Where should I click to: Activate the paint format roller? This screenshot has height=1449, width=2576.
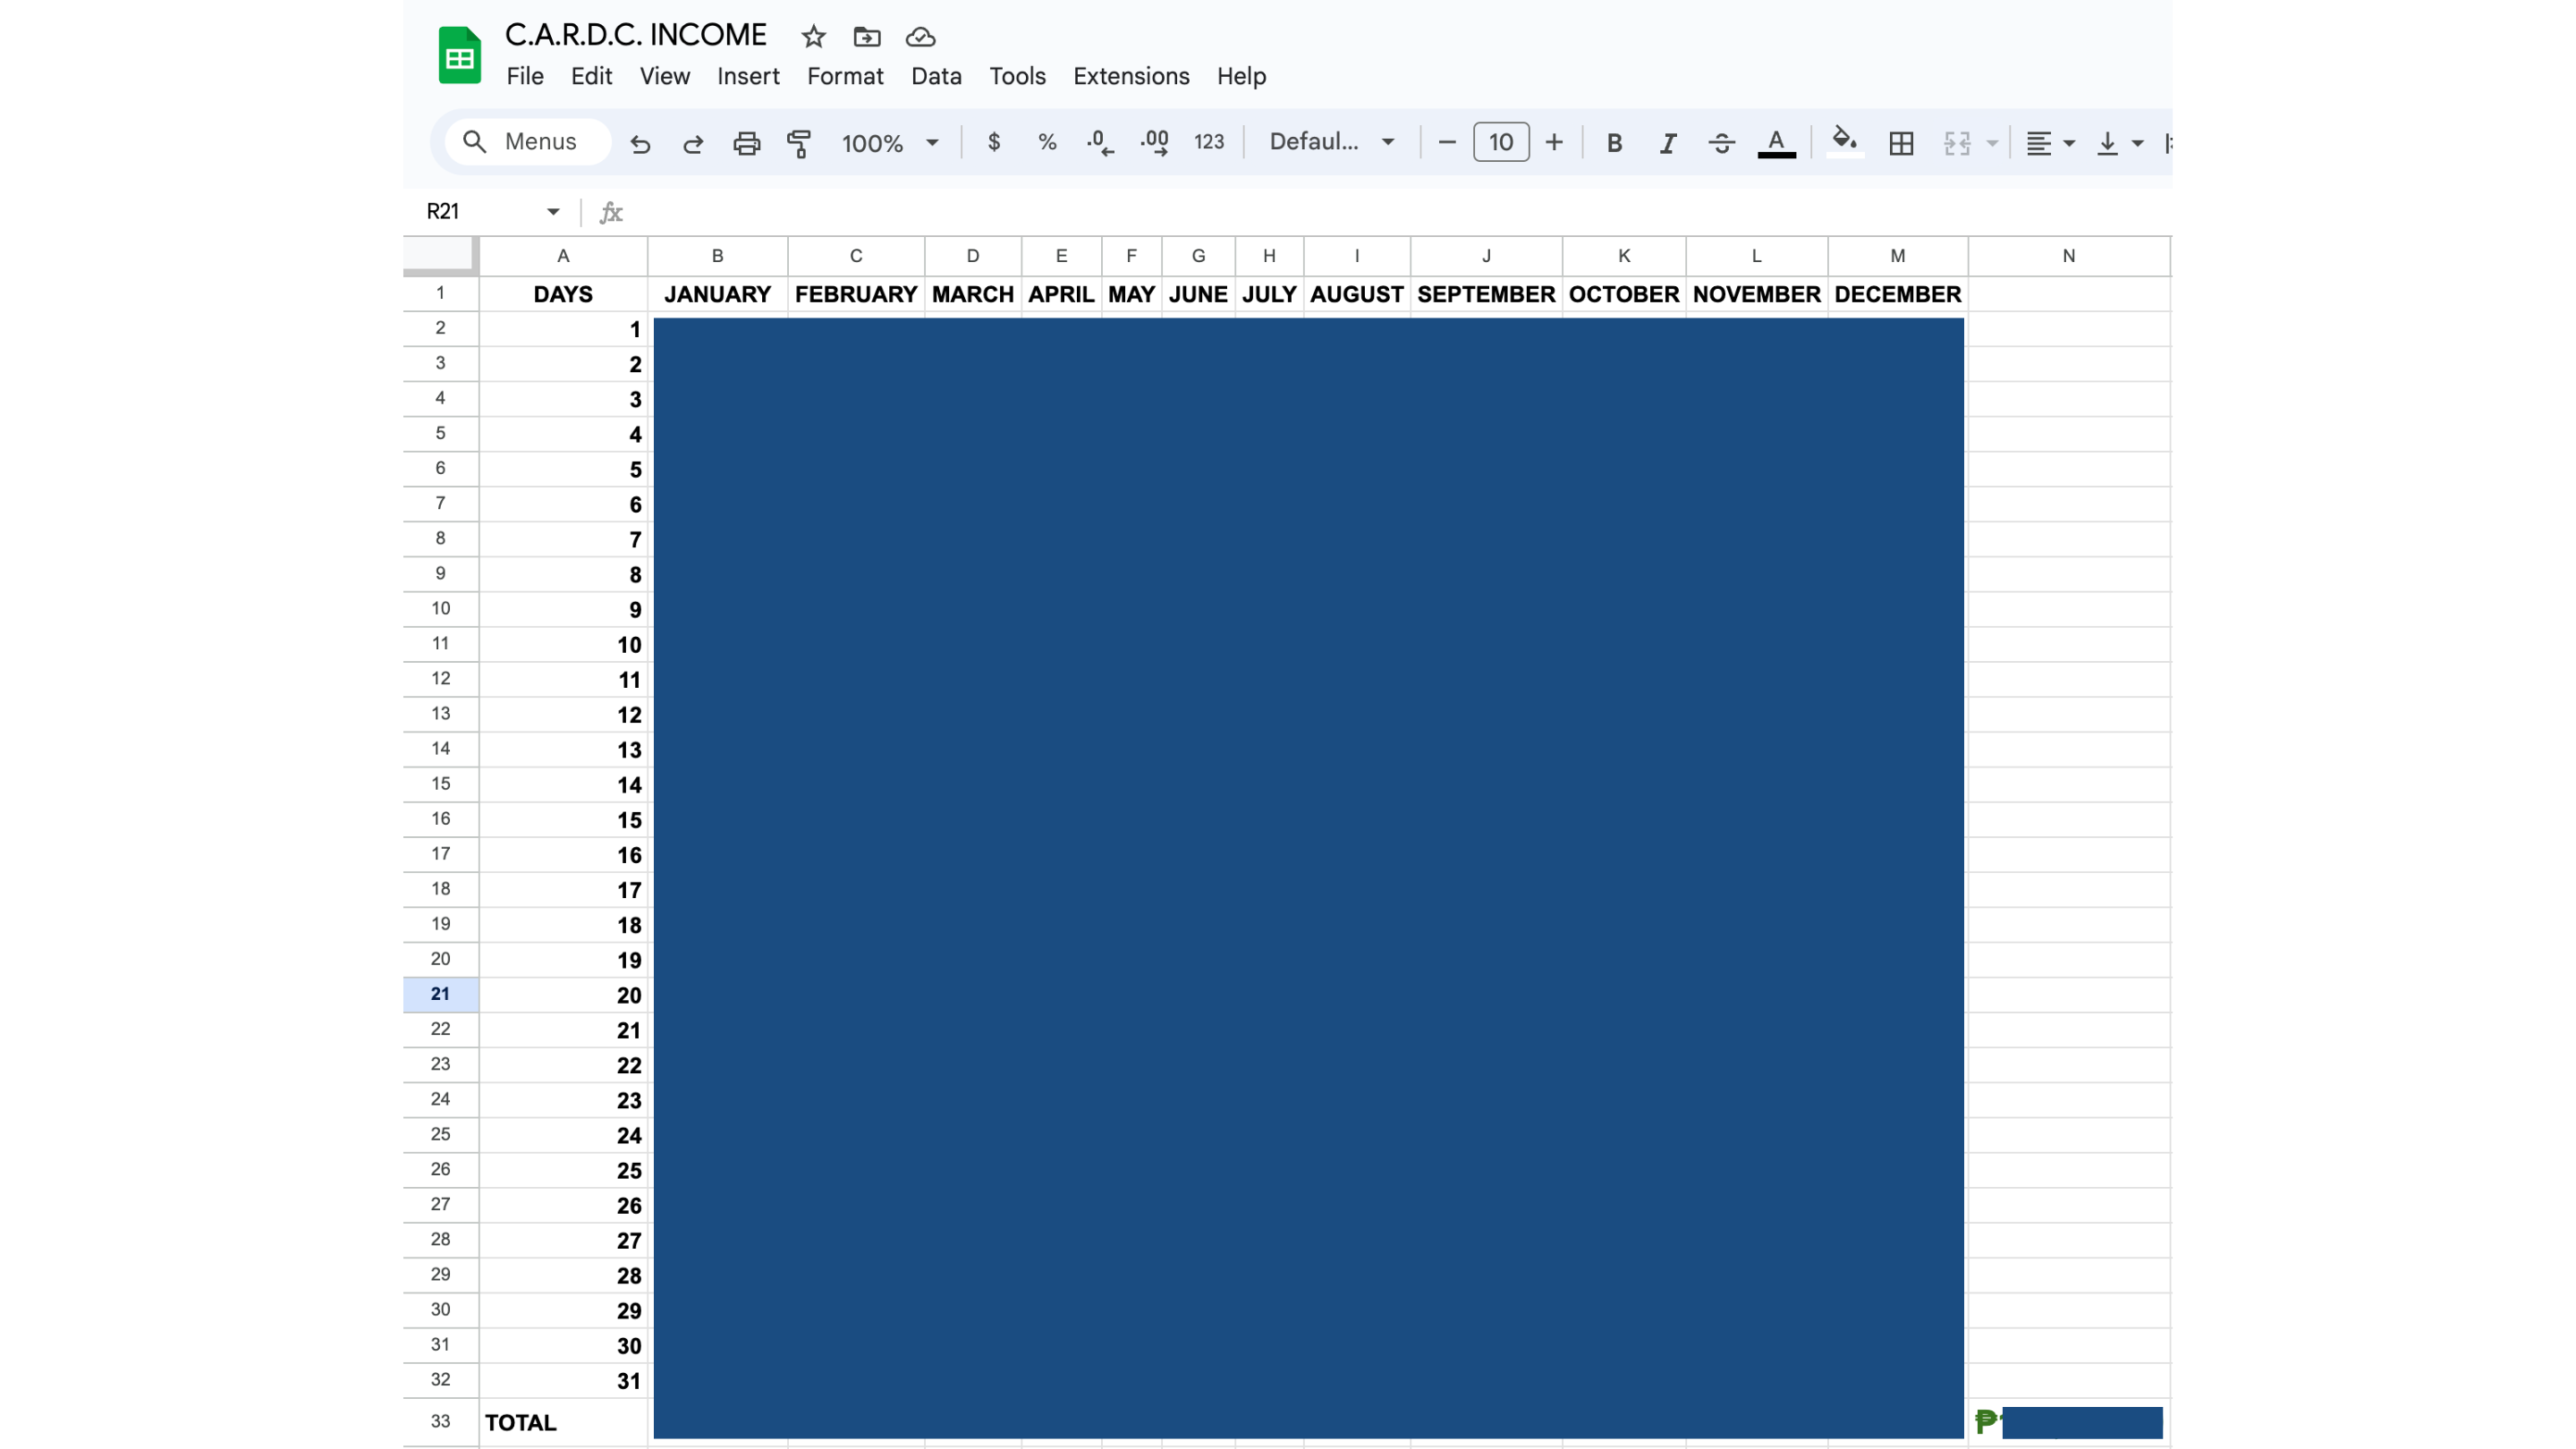coord(799,143)
